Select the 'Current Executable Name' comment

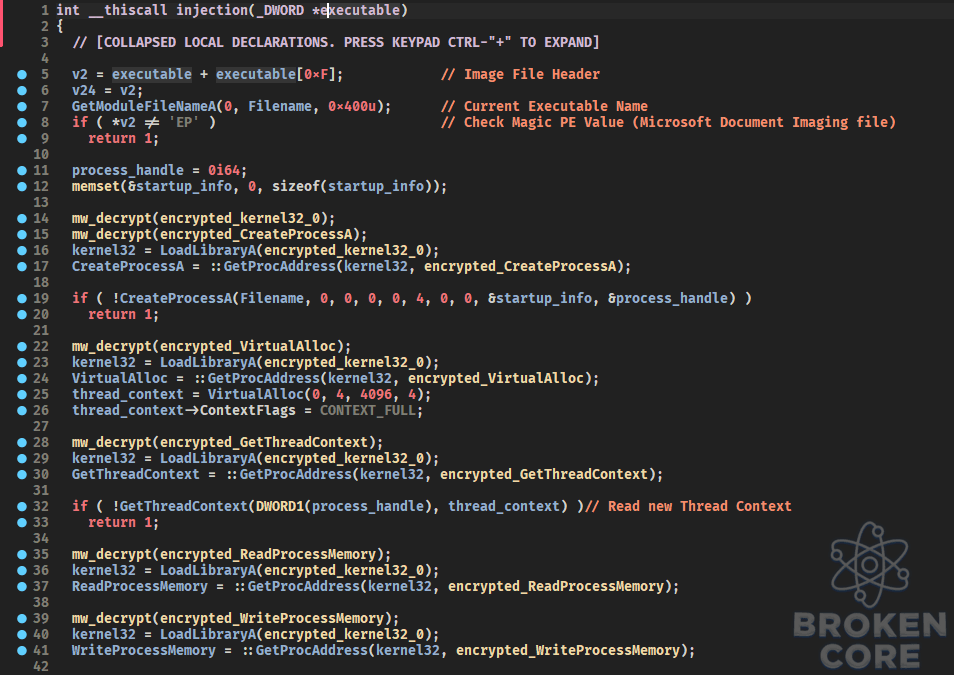pyautogui.click(x=544, y=107)
